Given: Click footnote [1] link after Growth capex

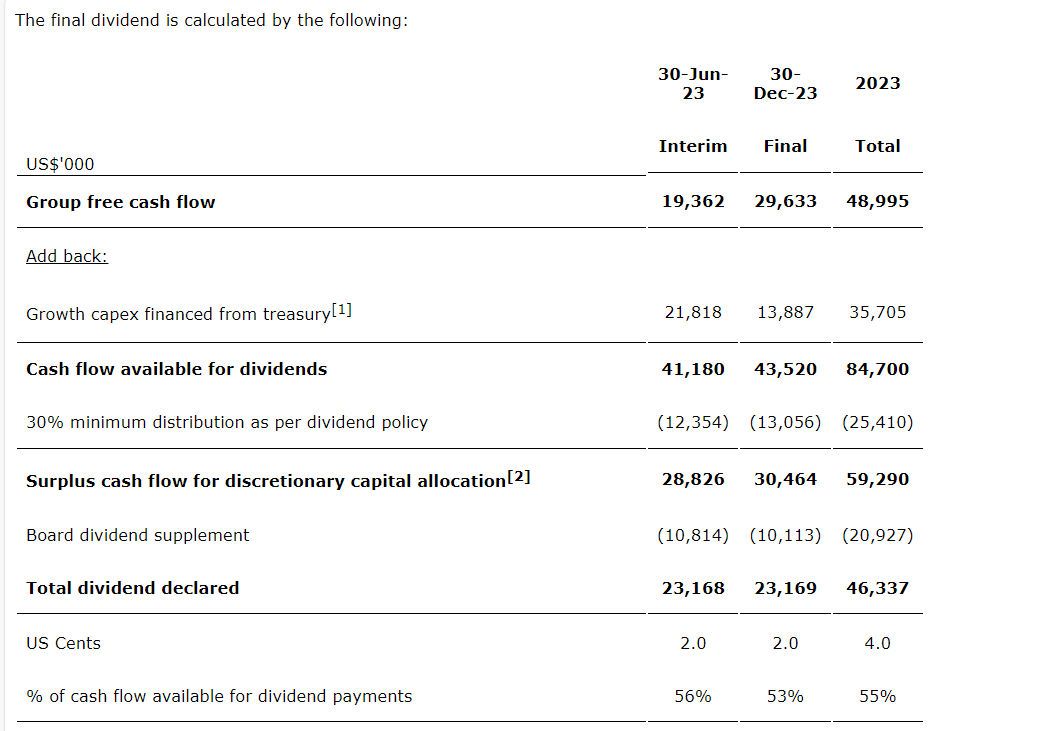Looking at the screenshot, I should pyautogui.click(x=341, y=311).
